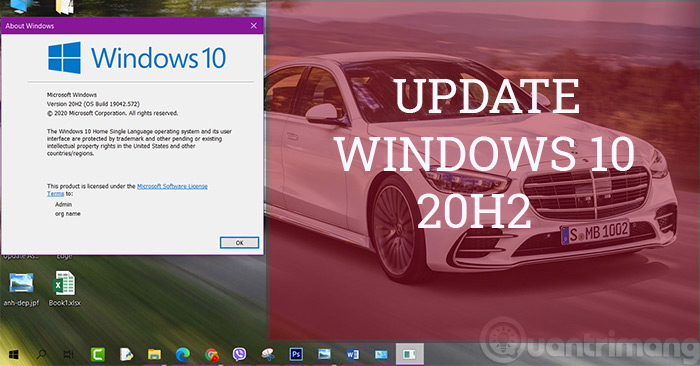Image resolution: width=700 pixels, height=366 pixels.
Task: Click the 'UPDATE' heading on banner
Action: (487, 96)
